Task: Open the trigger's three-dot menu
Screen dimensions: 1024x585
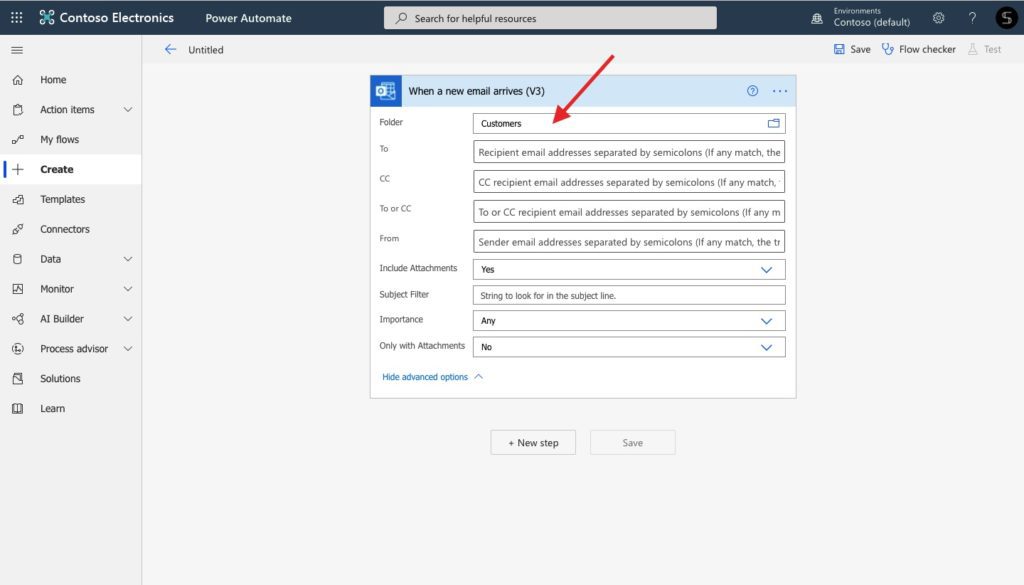Action: point(780,91)
